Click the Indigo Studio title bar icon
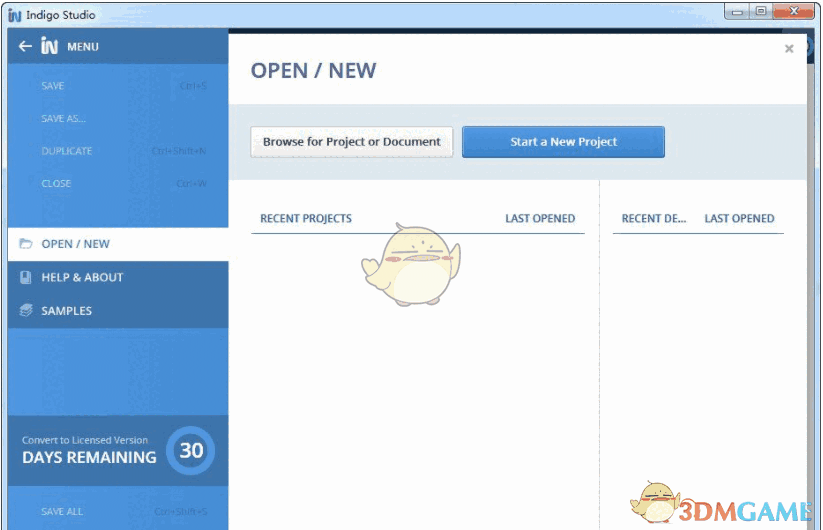Viewport: 823px width, 530px height. 15,15
